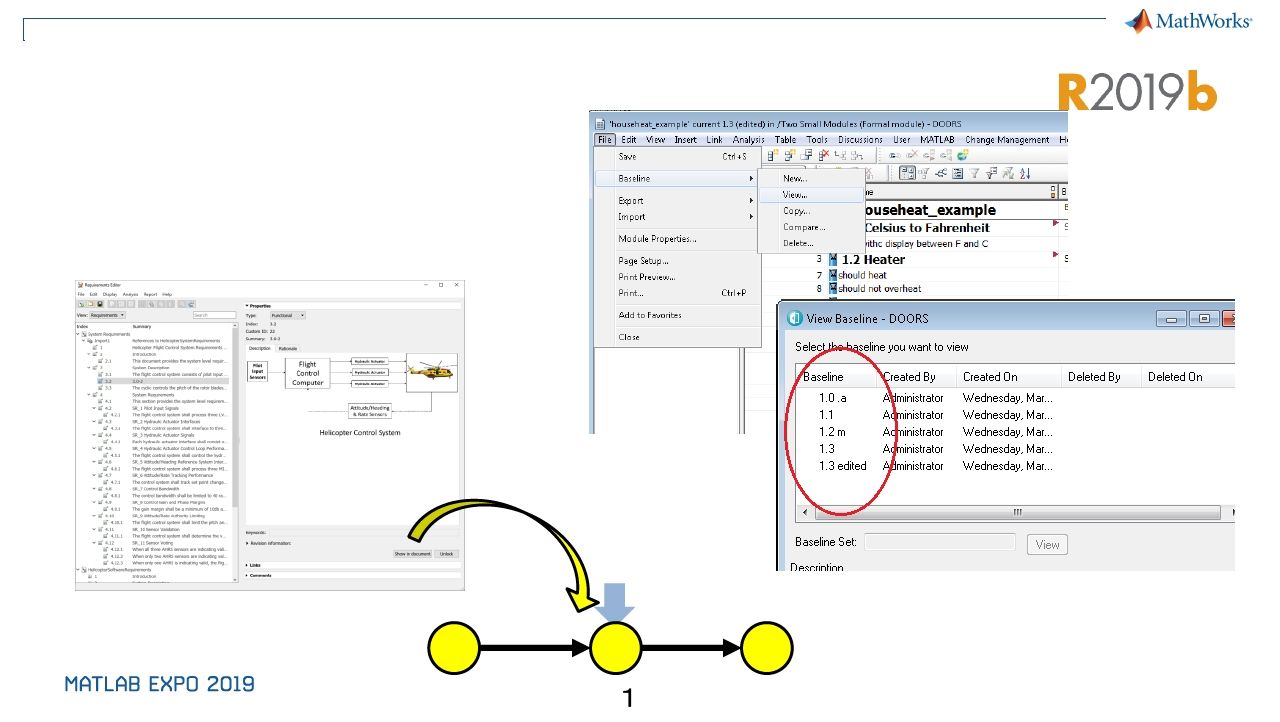Select baseline 1.3 edited row
The height and width of the screenshot is (722, 1280).
1015,466
